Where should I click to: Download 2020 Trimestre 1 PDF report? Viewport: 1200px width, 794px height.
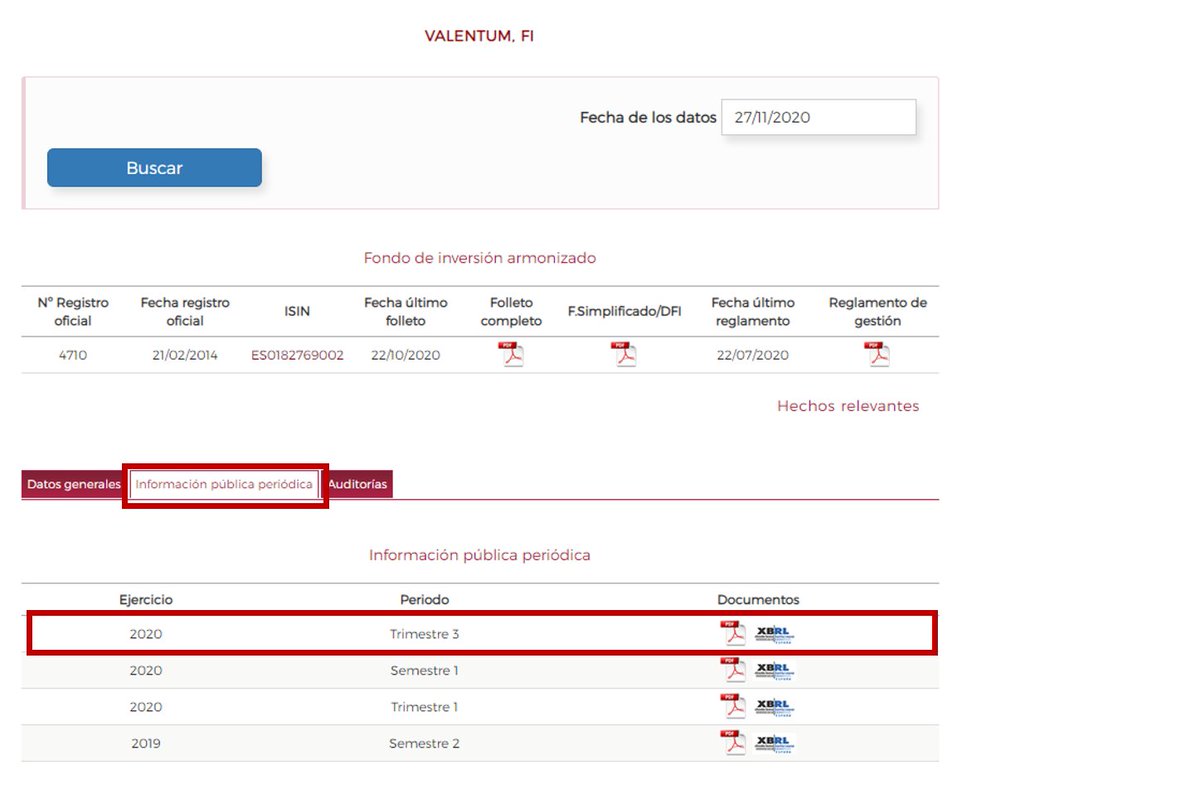click(x=733, y=706)
